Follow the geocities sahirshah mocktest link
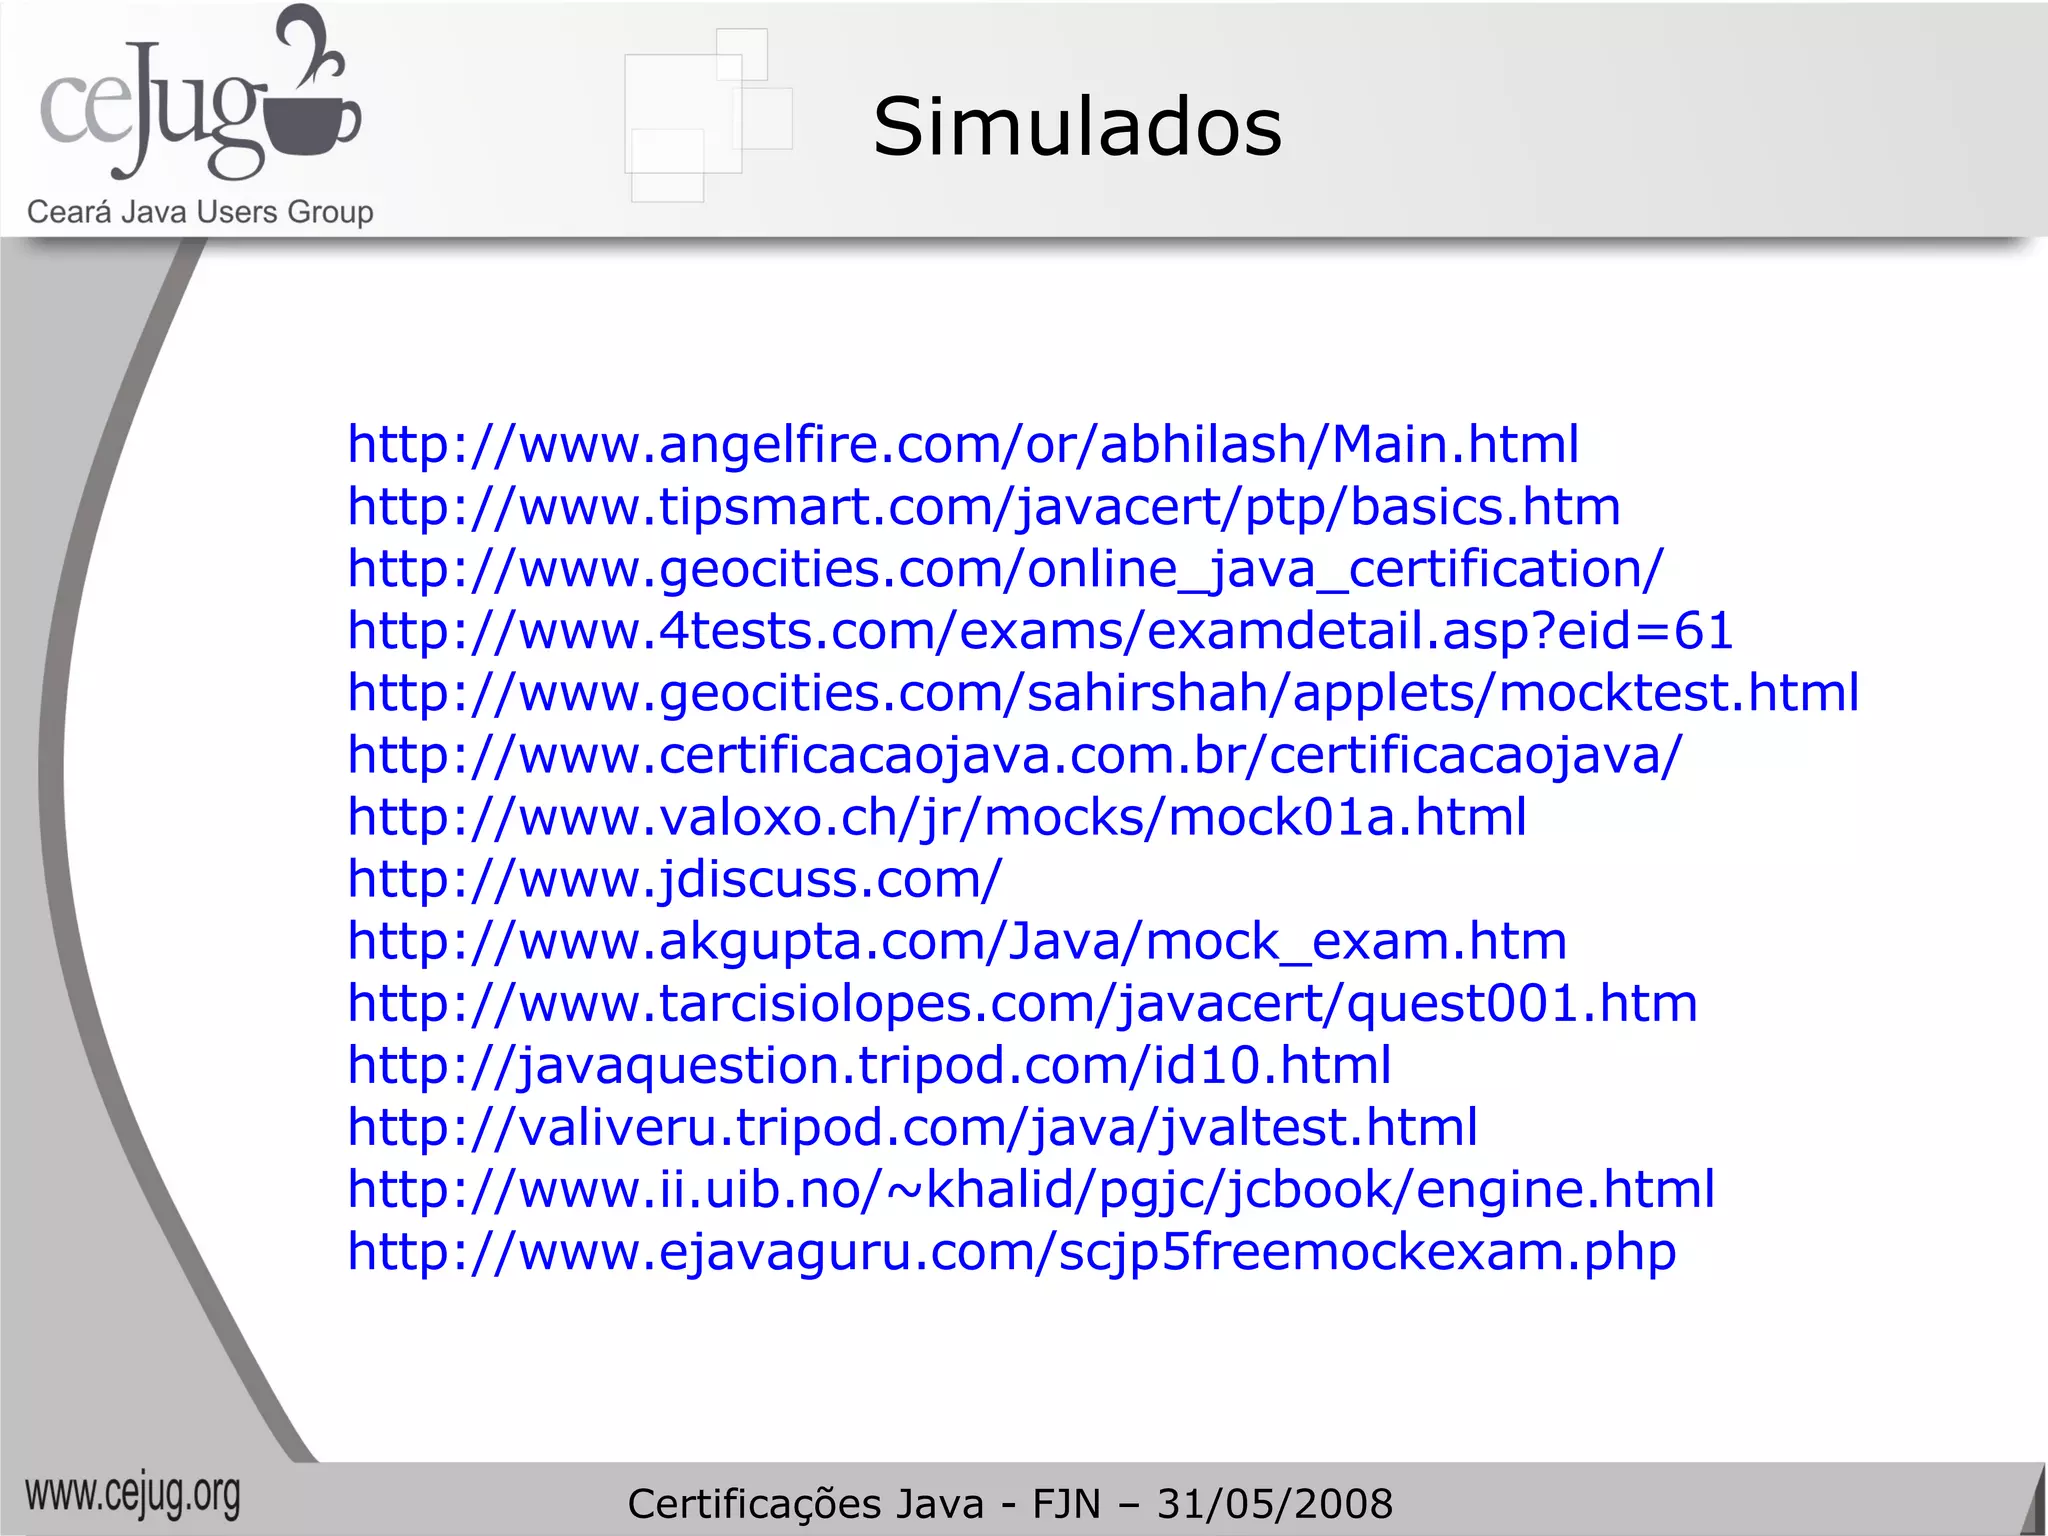 1103,694
